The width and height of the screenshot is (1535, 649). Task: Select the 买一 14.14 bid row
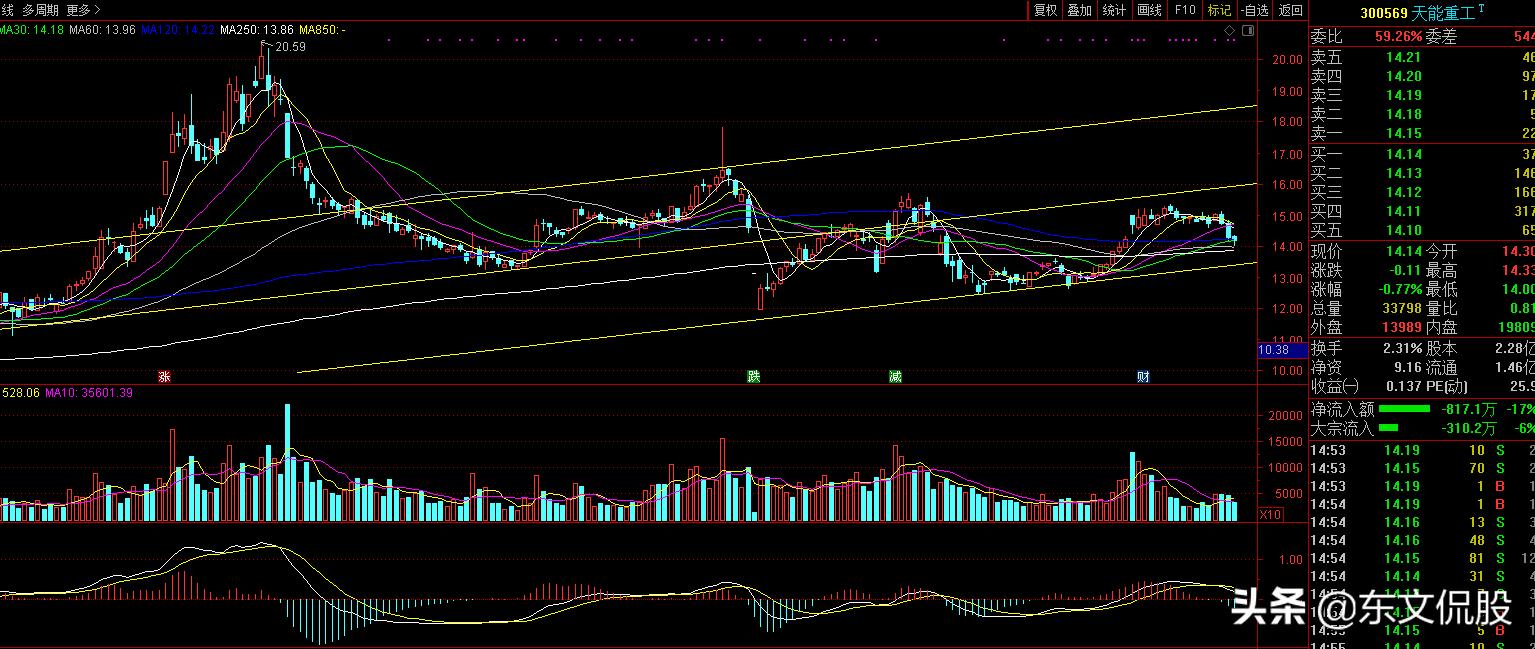point(1422,154)
